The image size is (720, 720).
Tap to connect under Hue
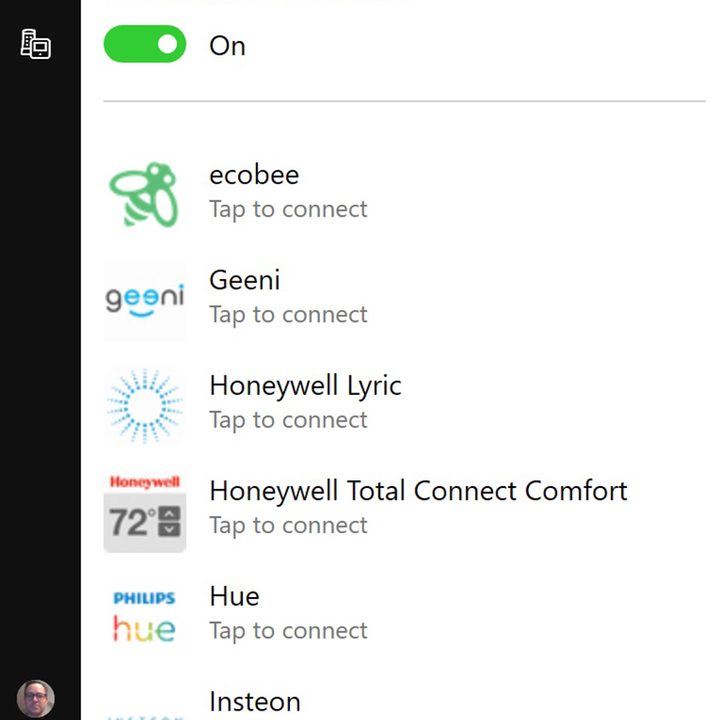288,631
